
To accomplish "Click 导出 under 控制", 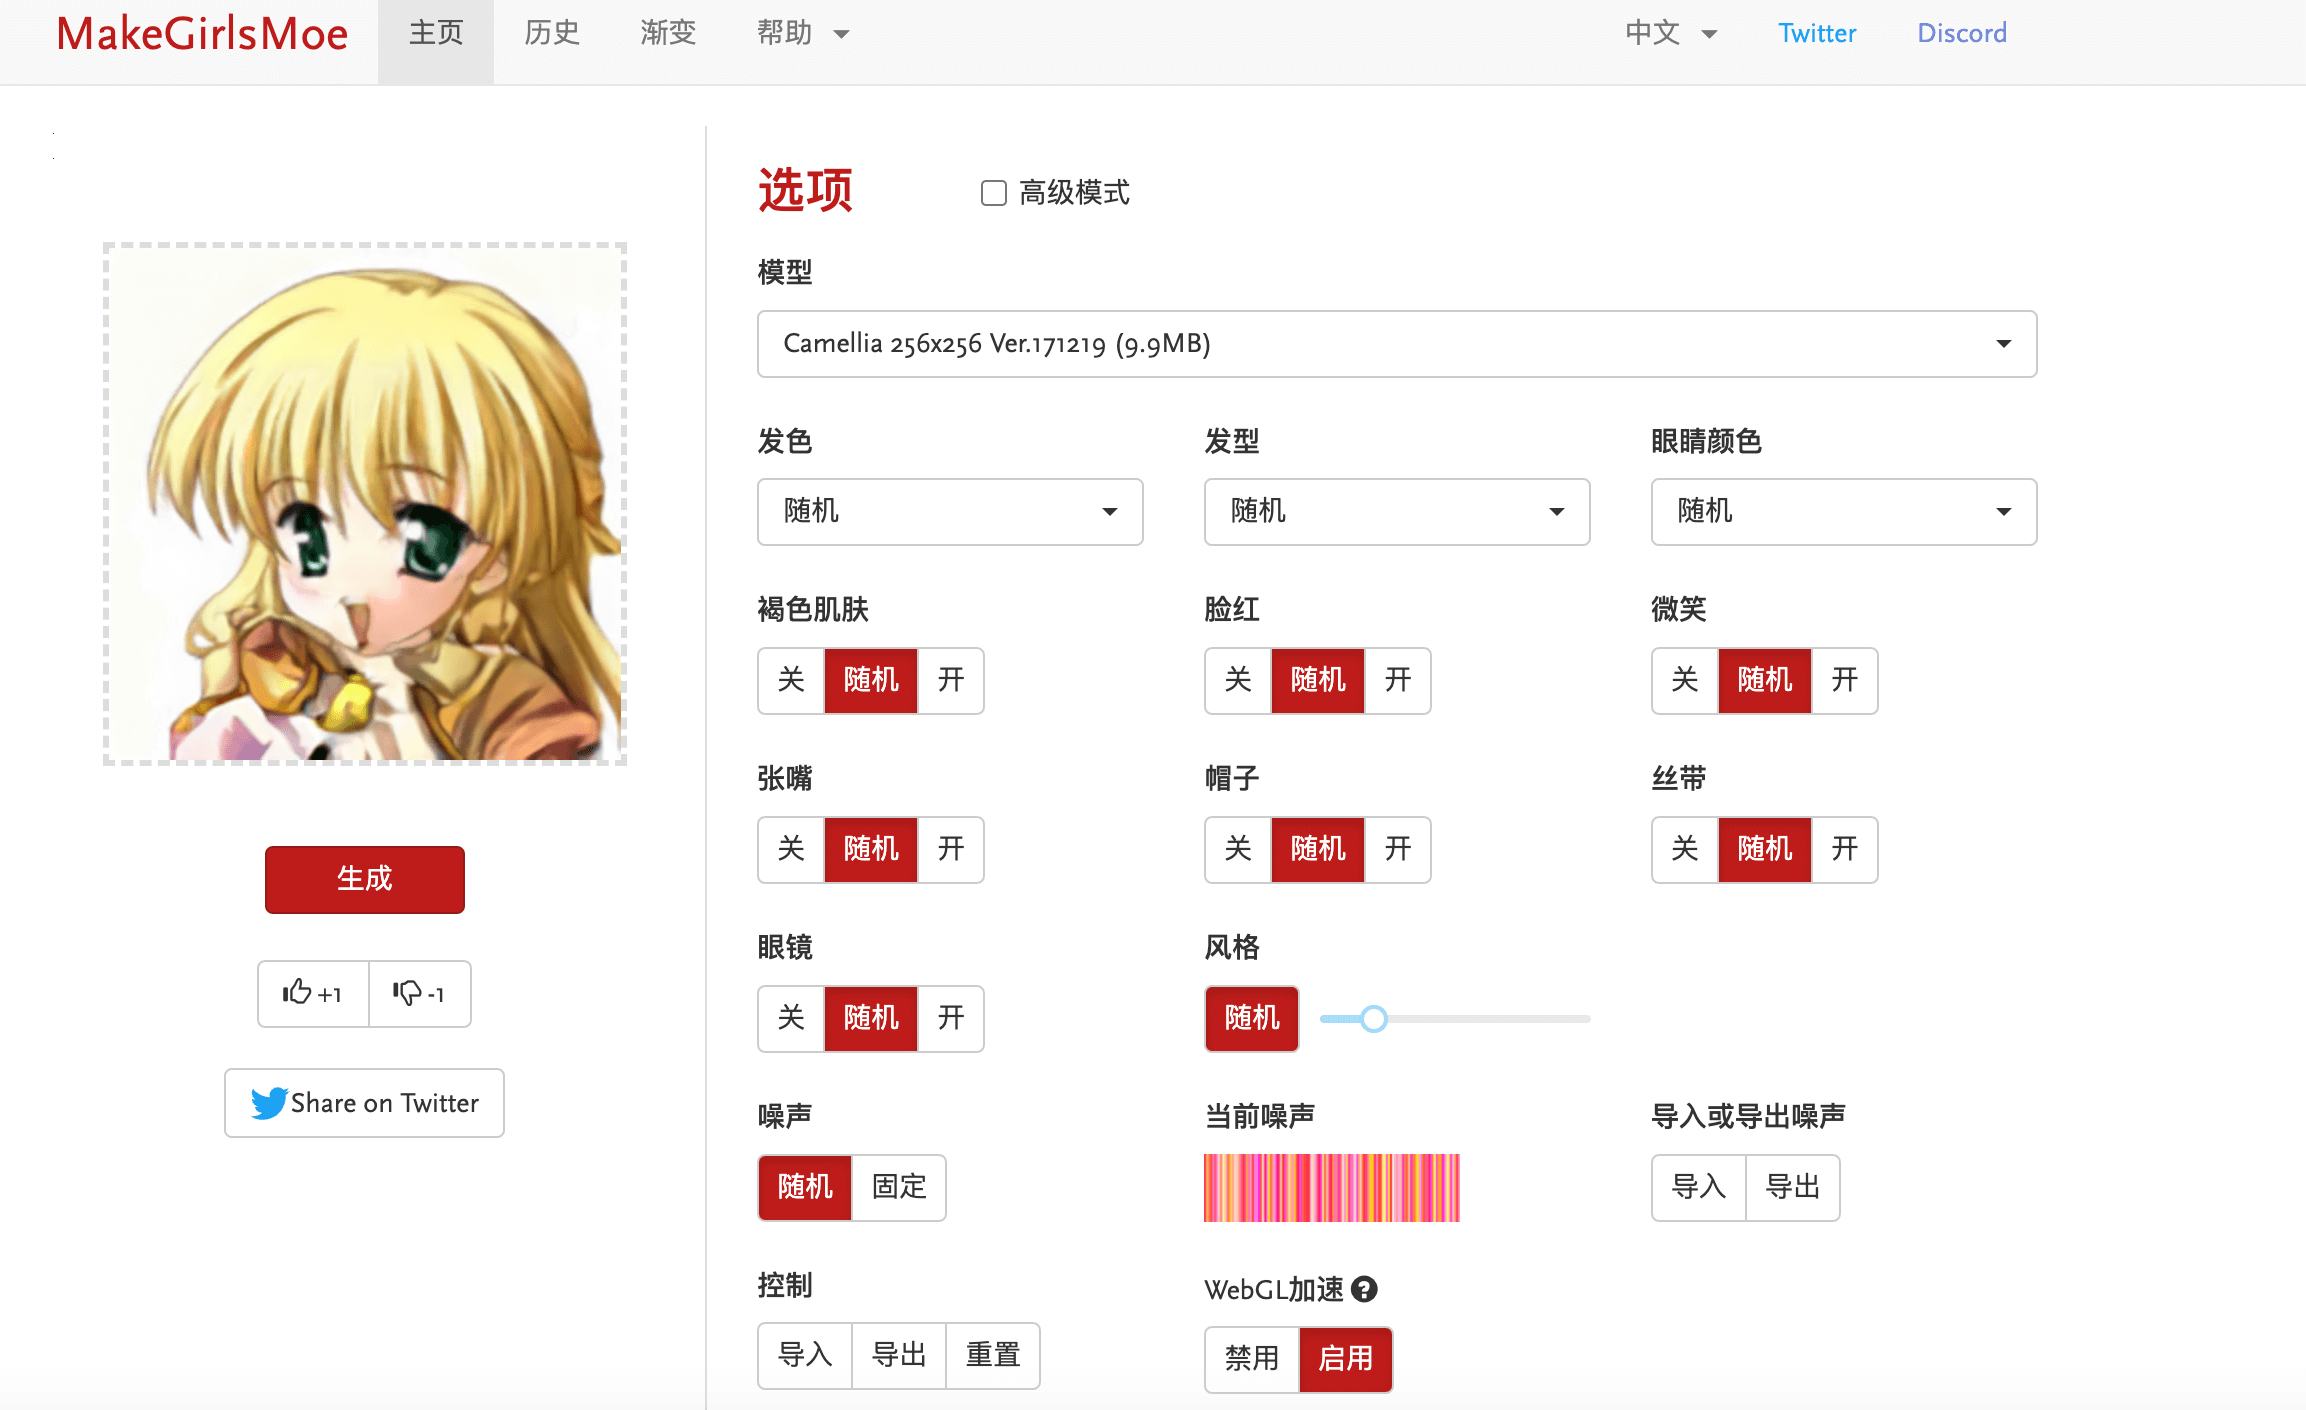I will coord(899,1356).
